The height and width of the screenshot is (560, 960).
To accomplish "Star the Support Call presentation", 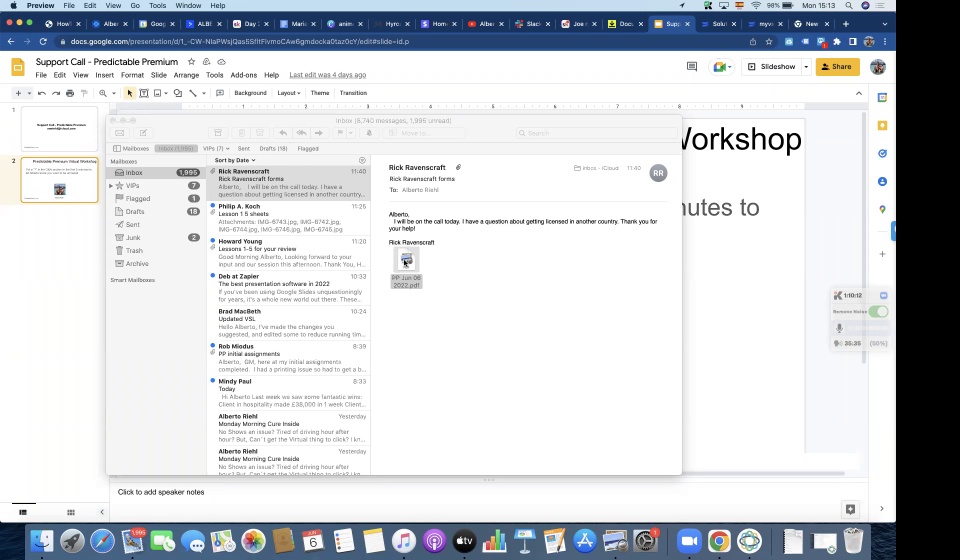I will click(x=191, y=62).
